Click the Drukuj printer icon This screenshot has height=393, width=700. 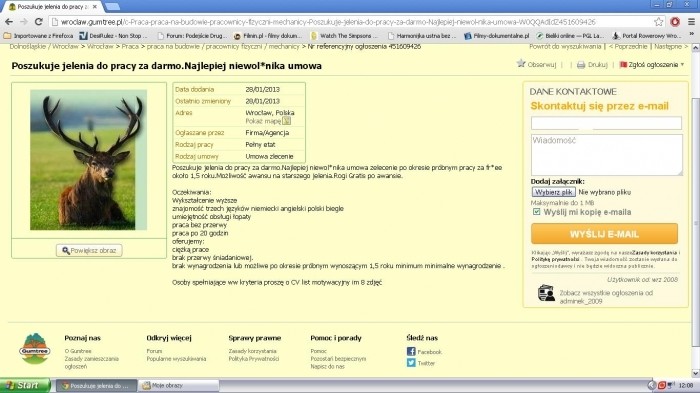click(x=581, y=65)
